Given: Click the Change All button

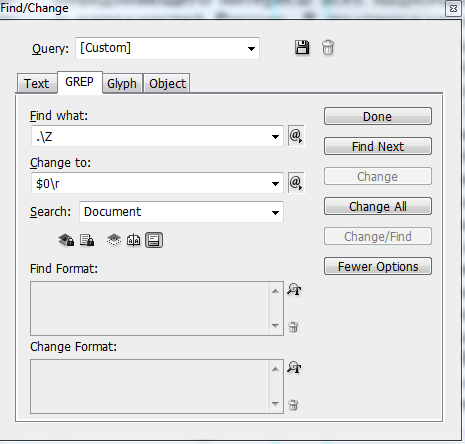Looking at the screenshot, I should coord(378,206).
